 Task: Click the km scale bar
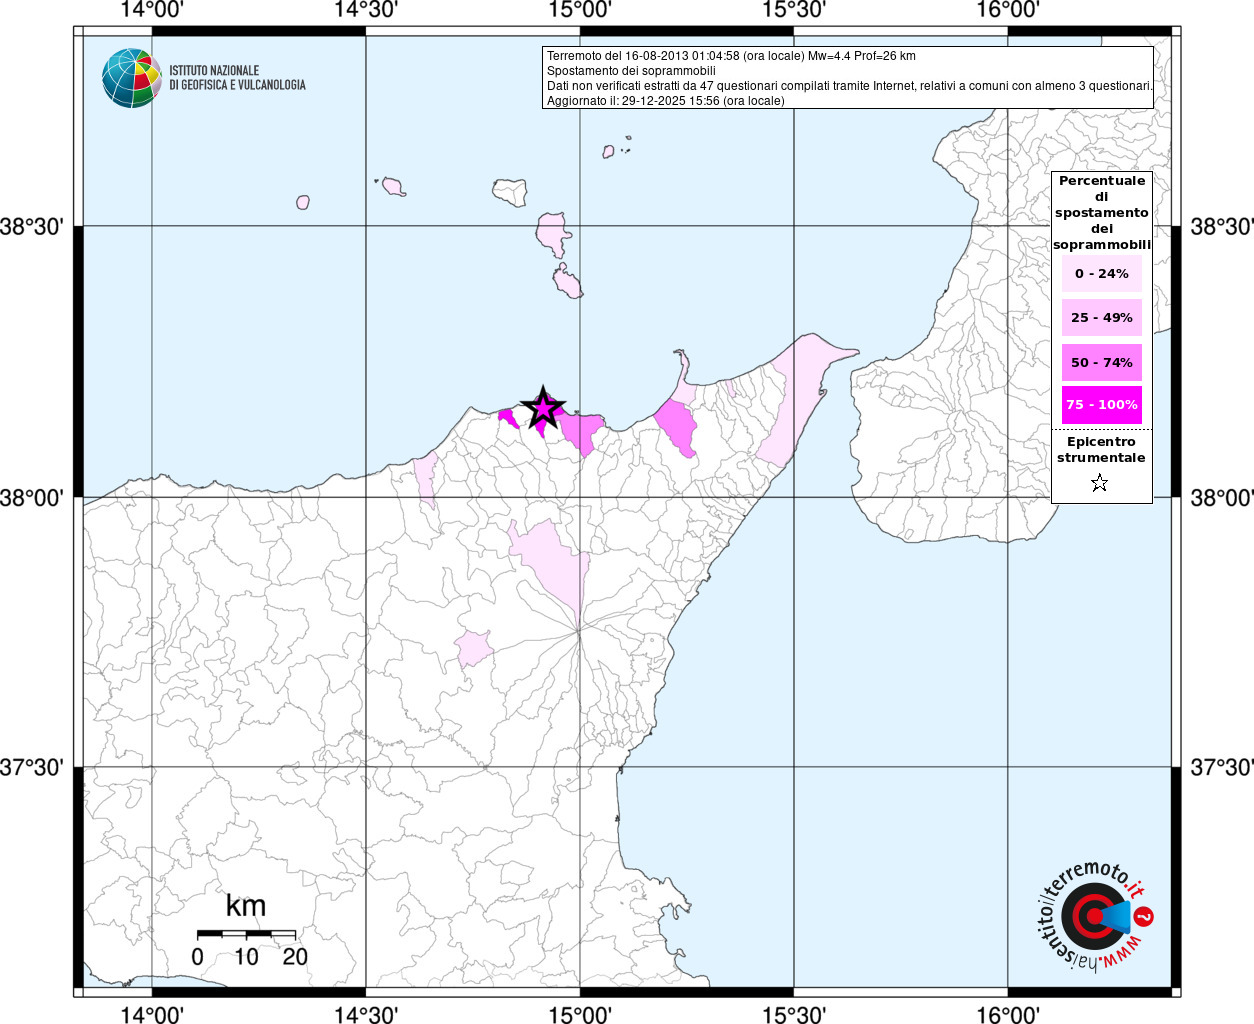[x=246, y=934]
